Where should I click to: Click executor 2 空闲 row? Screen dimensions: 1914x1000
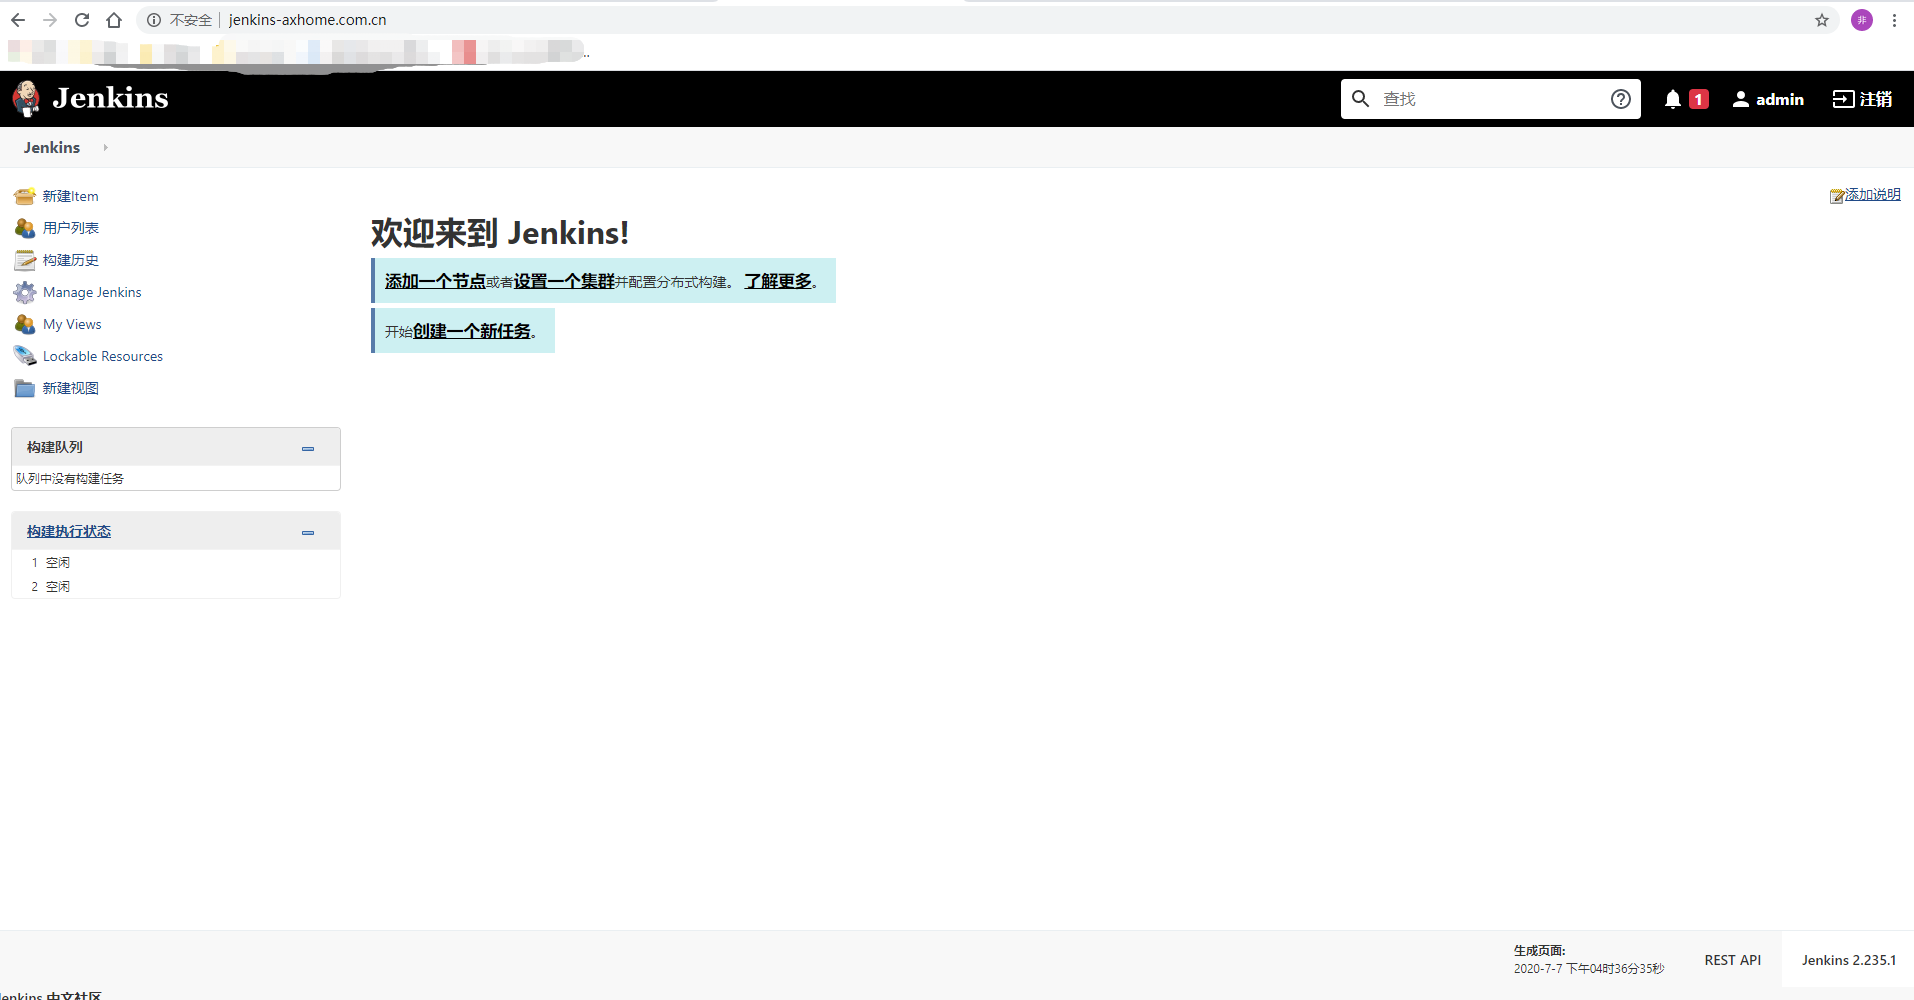(176, 586)
